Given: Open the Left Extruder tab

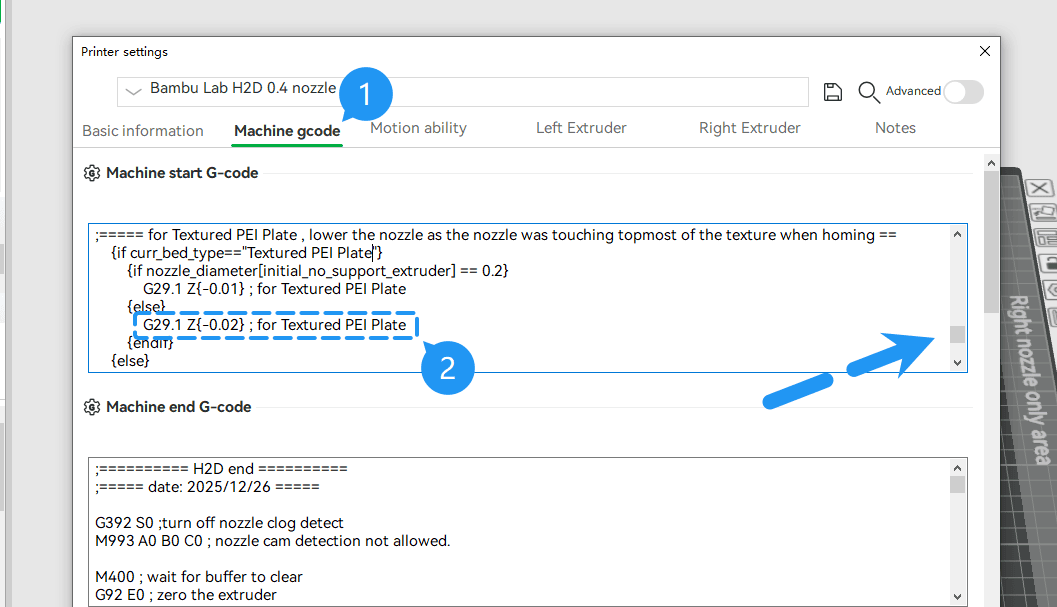Looking at the screenshot, I should point(581,128).
